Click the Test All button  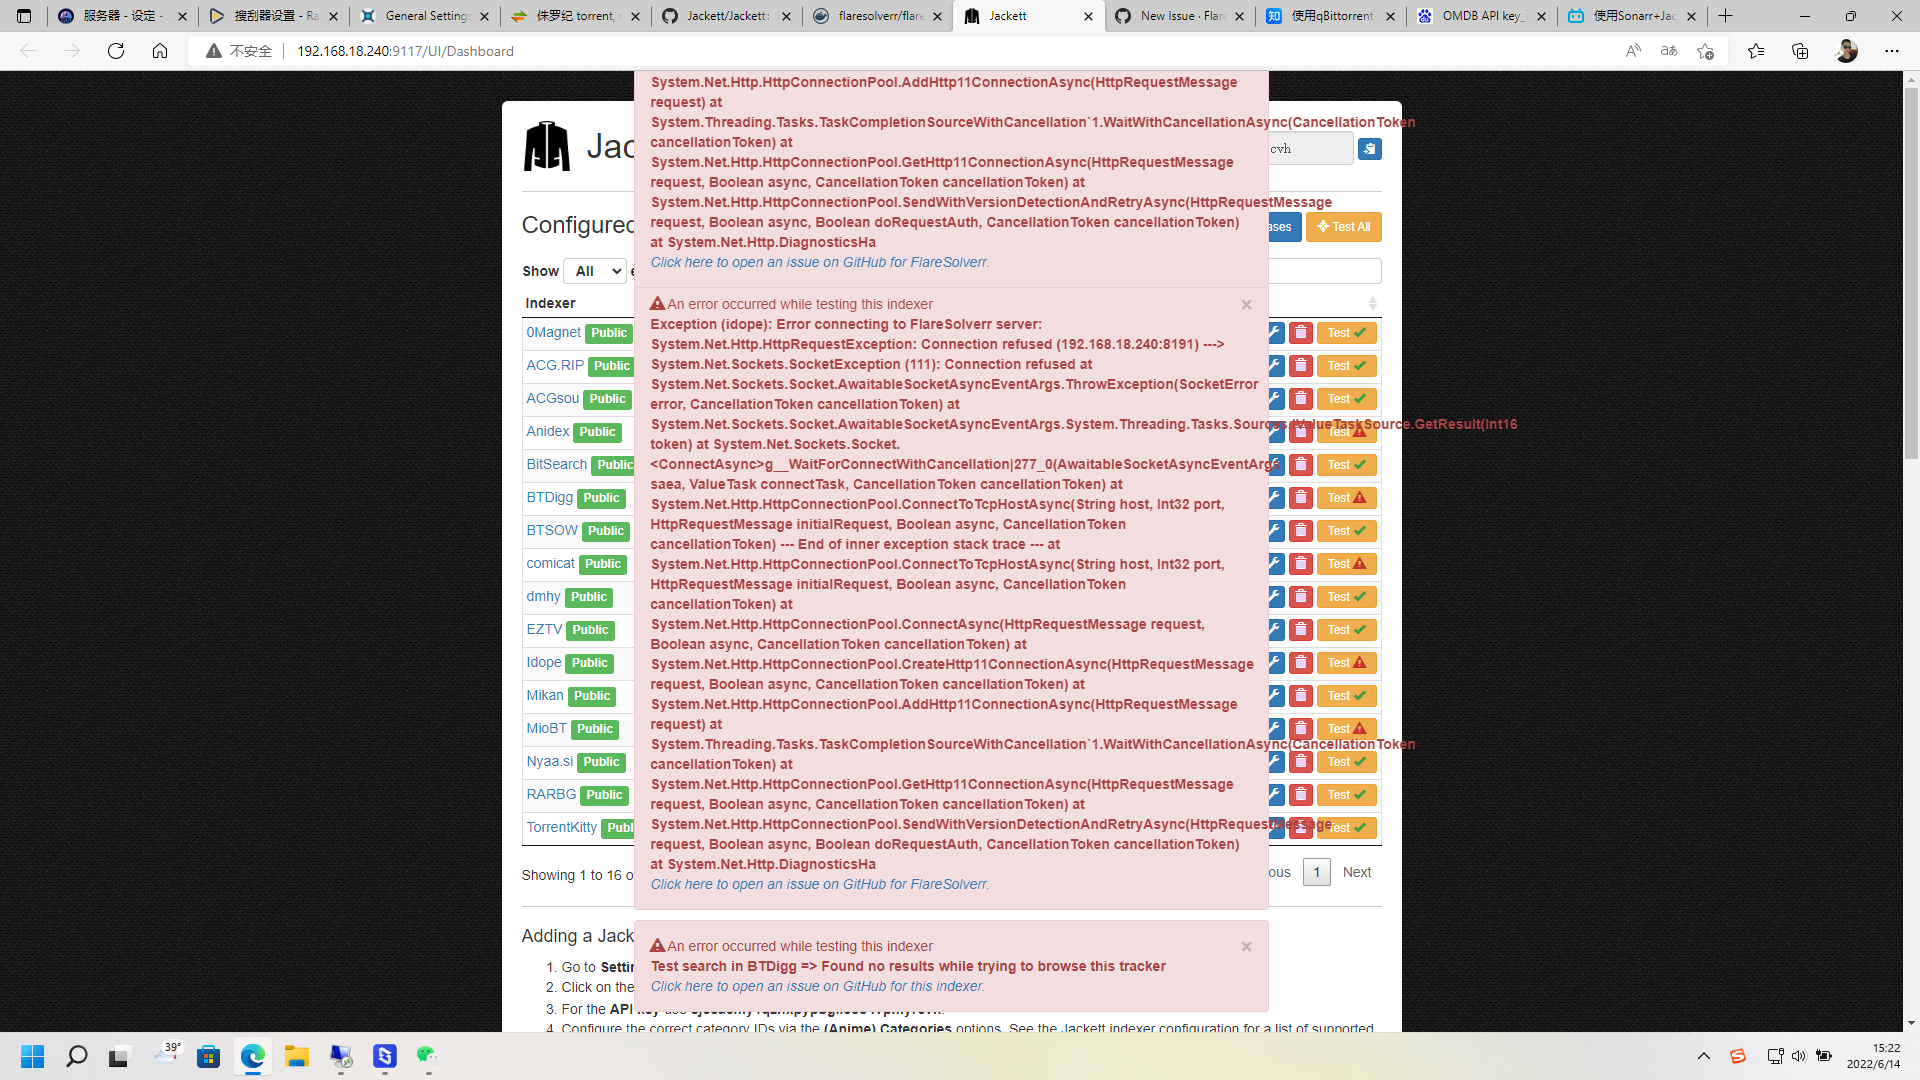click(x=1344, y=227)
